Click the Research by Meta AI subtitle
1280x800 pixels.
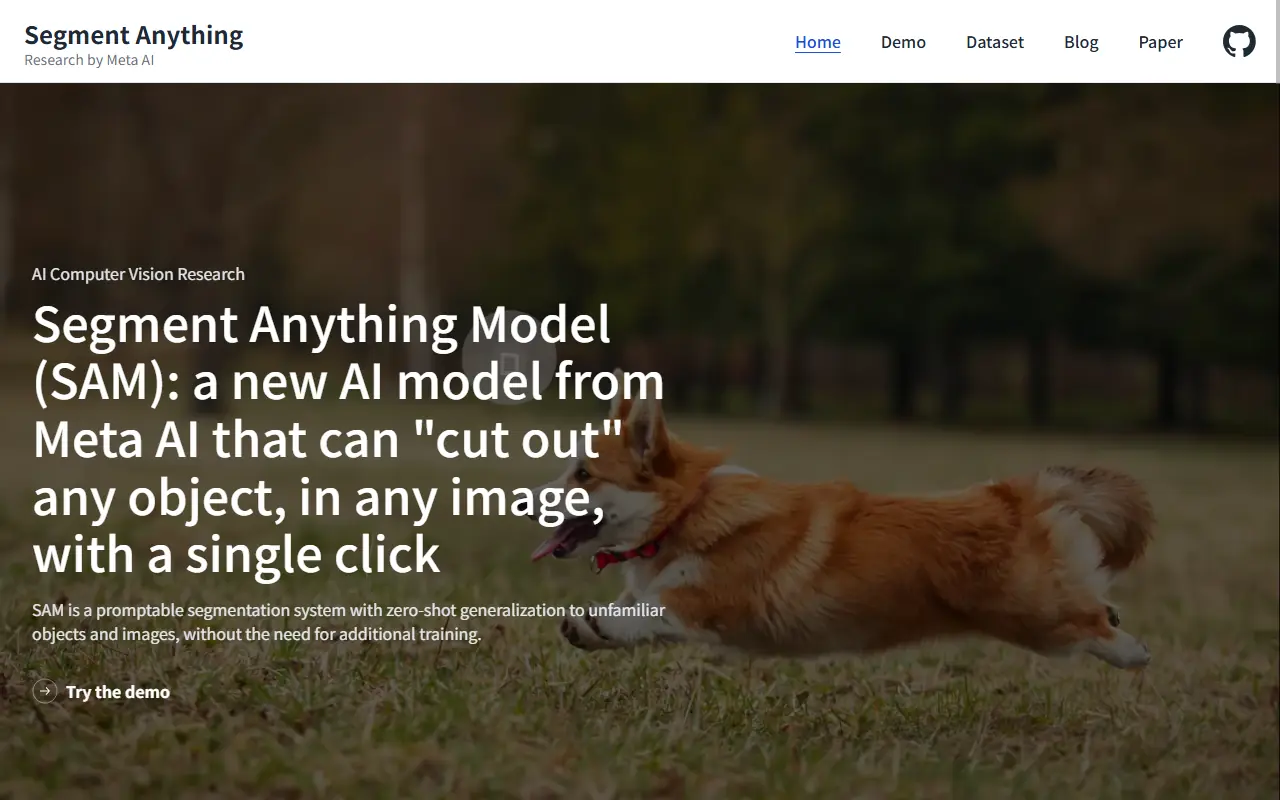pos(89,60)
